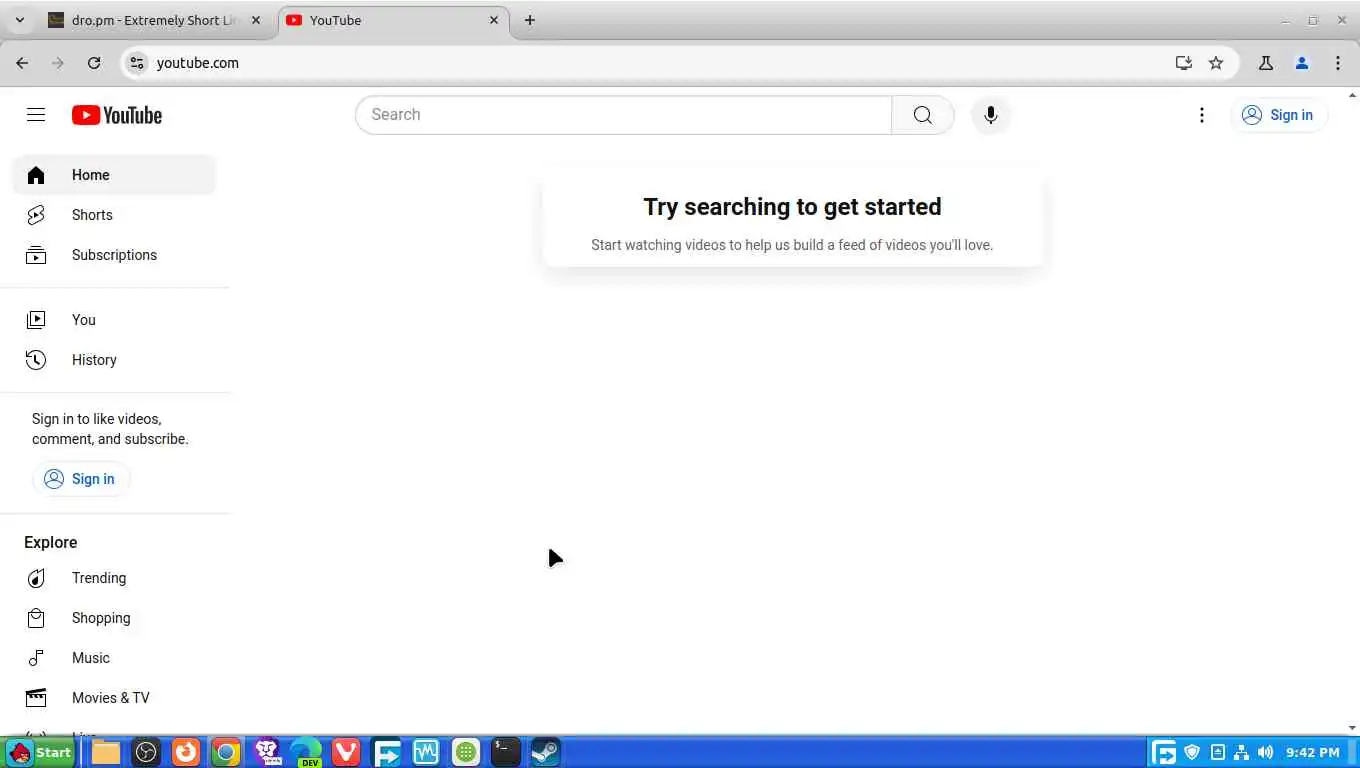Image resolution: width=1360 pixels, height=768 pixels.
Task: View site information icon in address bar
Action: pyautogui.click(x=137, y=63)
